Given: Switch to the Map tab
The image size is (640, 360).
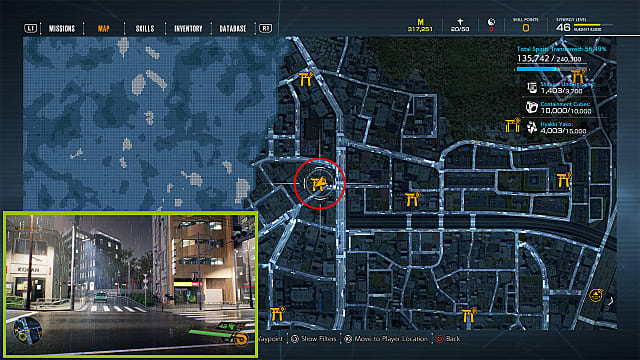Looking at the screenshot, I should 104,29.
